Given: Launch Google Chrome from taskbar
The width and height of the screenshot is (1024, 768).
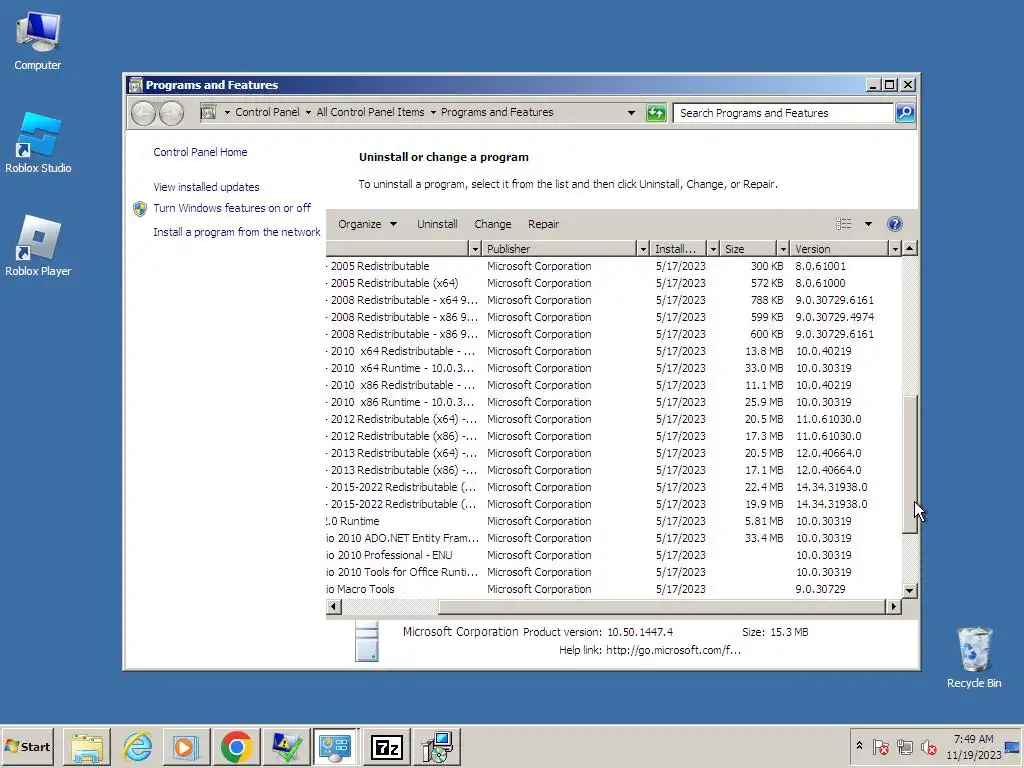Looking at the screenshot, I should click(x=236, y=746).
